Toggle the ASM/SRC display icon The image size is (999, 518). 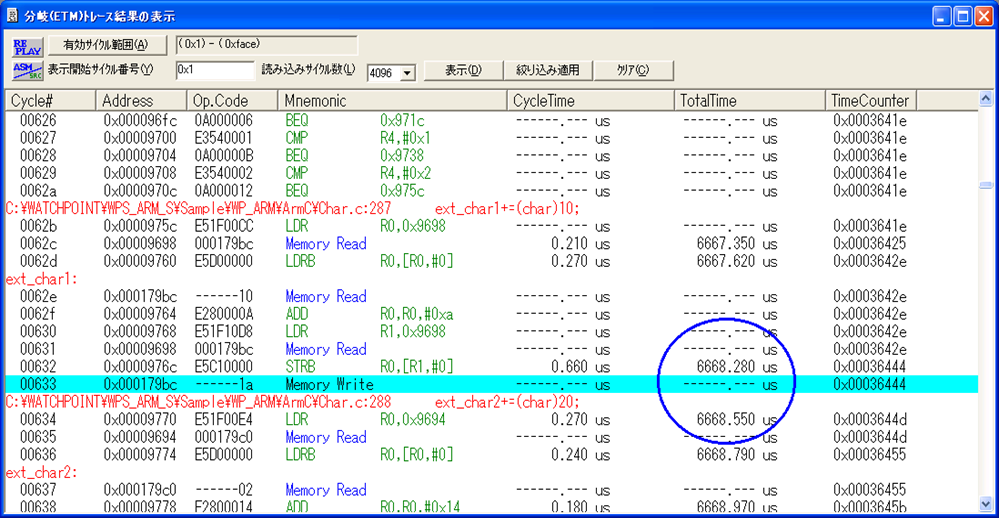[24, 70]
